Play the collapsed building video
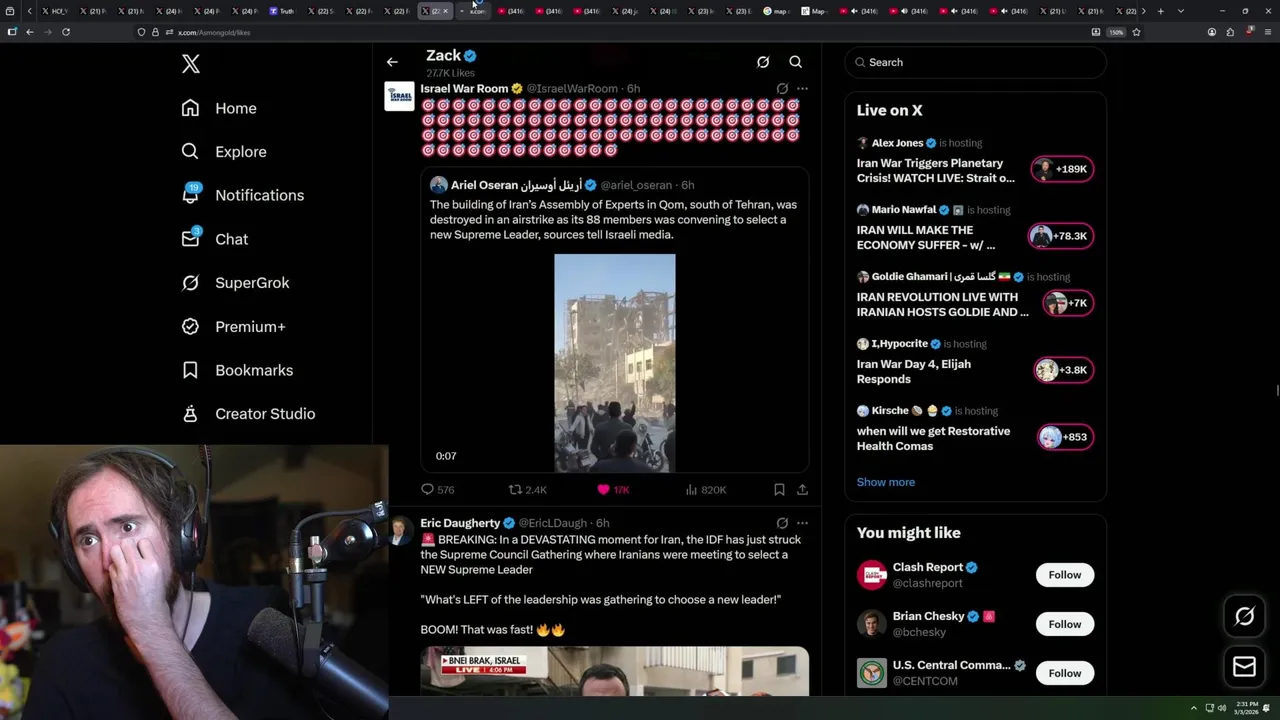Viewport: 1280px width, 720px height. [615, 363]
